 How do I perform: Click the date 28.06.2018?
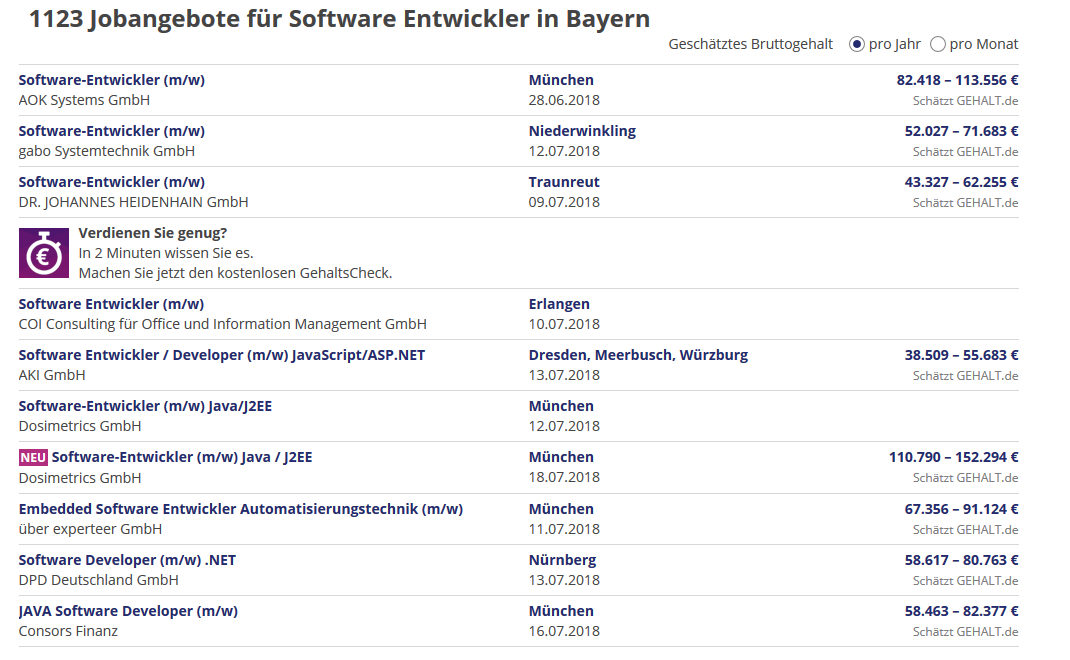coord(564,100)
